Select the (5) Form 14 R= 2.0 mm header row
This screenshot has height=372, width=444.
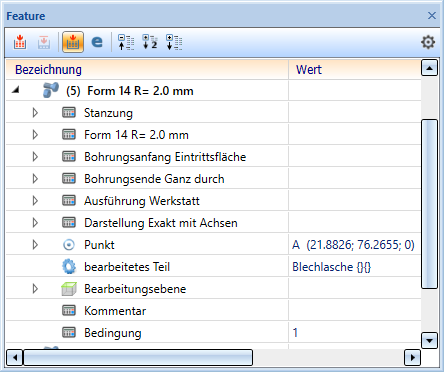213,90
